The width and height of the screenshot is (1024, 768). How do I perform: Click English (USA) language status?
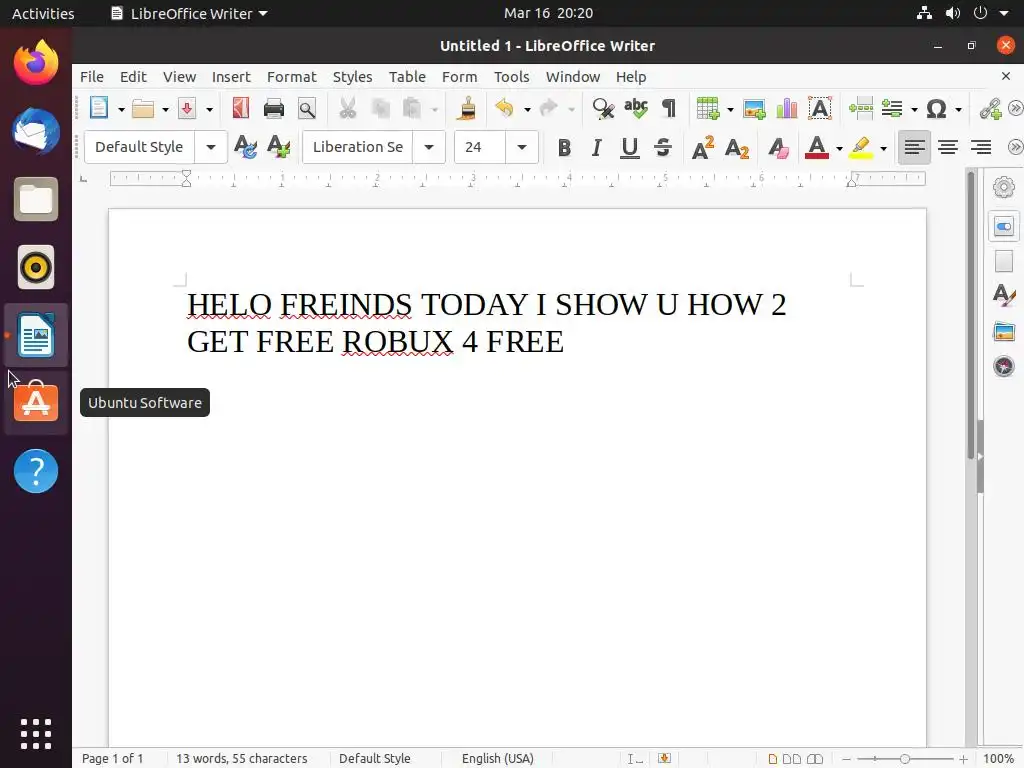coord(498,759)
